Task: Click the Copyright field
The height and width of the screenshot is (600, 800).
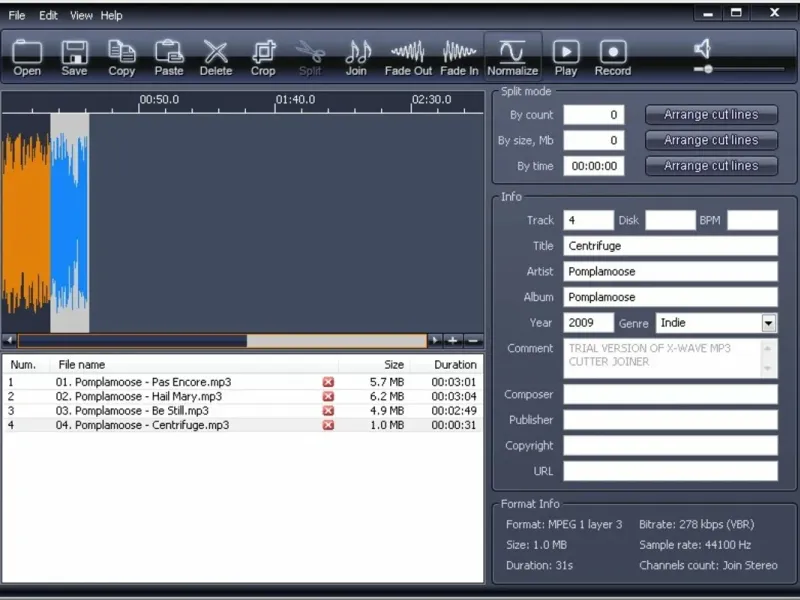Action: pos(670,445)
